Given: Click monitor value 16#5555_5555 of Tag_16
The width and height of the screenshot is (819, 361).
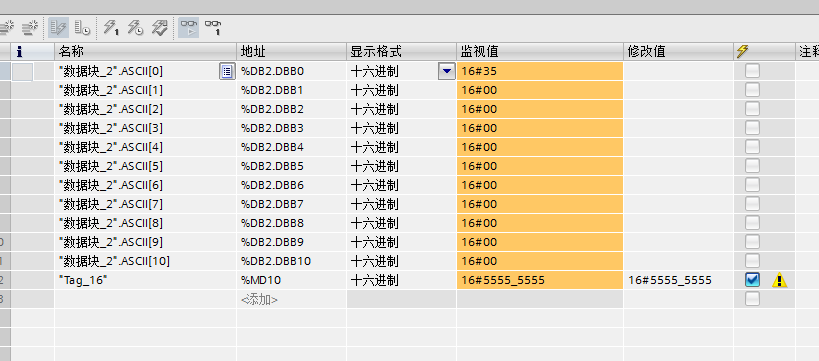Looking at the screenshot, I should [540, 281].
